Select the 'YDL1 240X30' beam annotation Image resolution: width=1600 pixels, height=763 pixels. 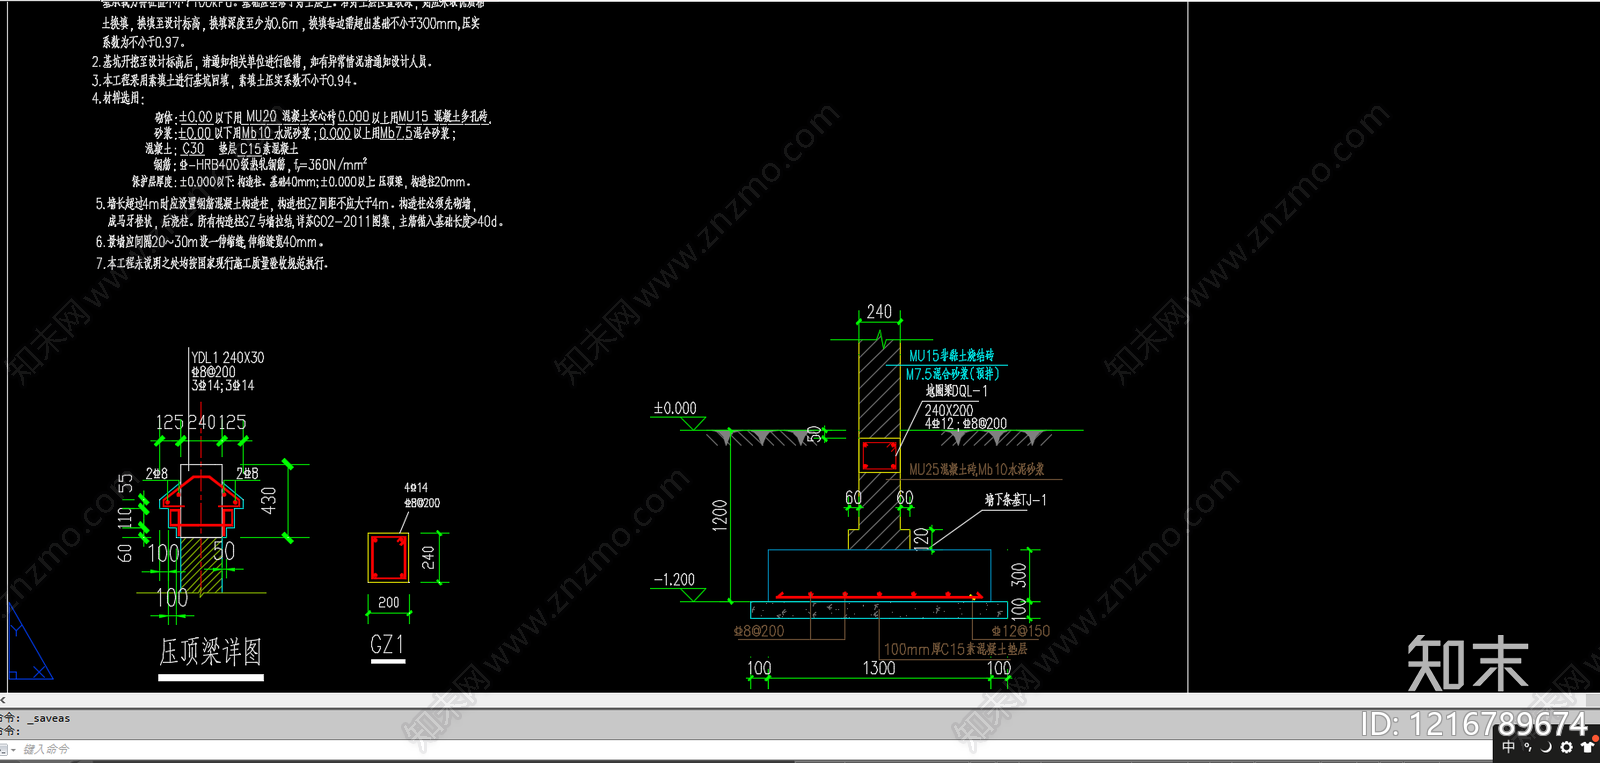click(x=228, y=357)
